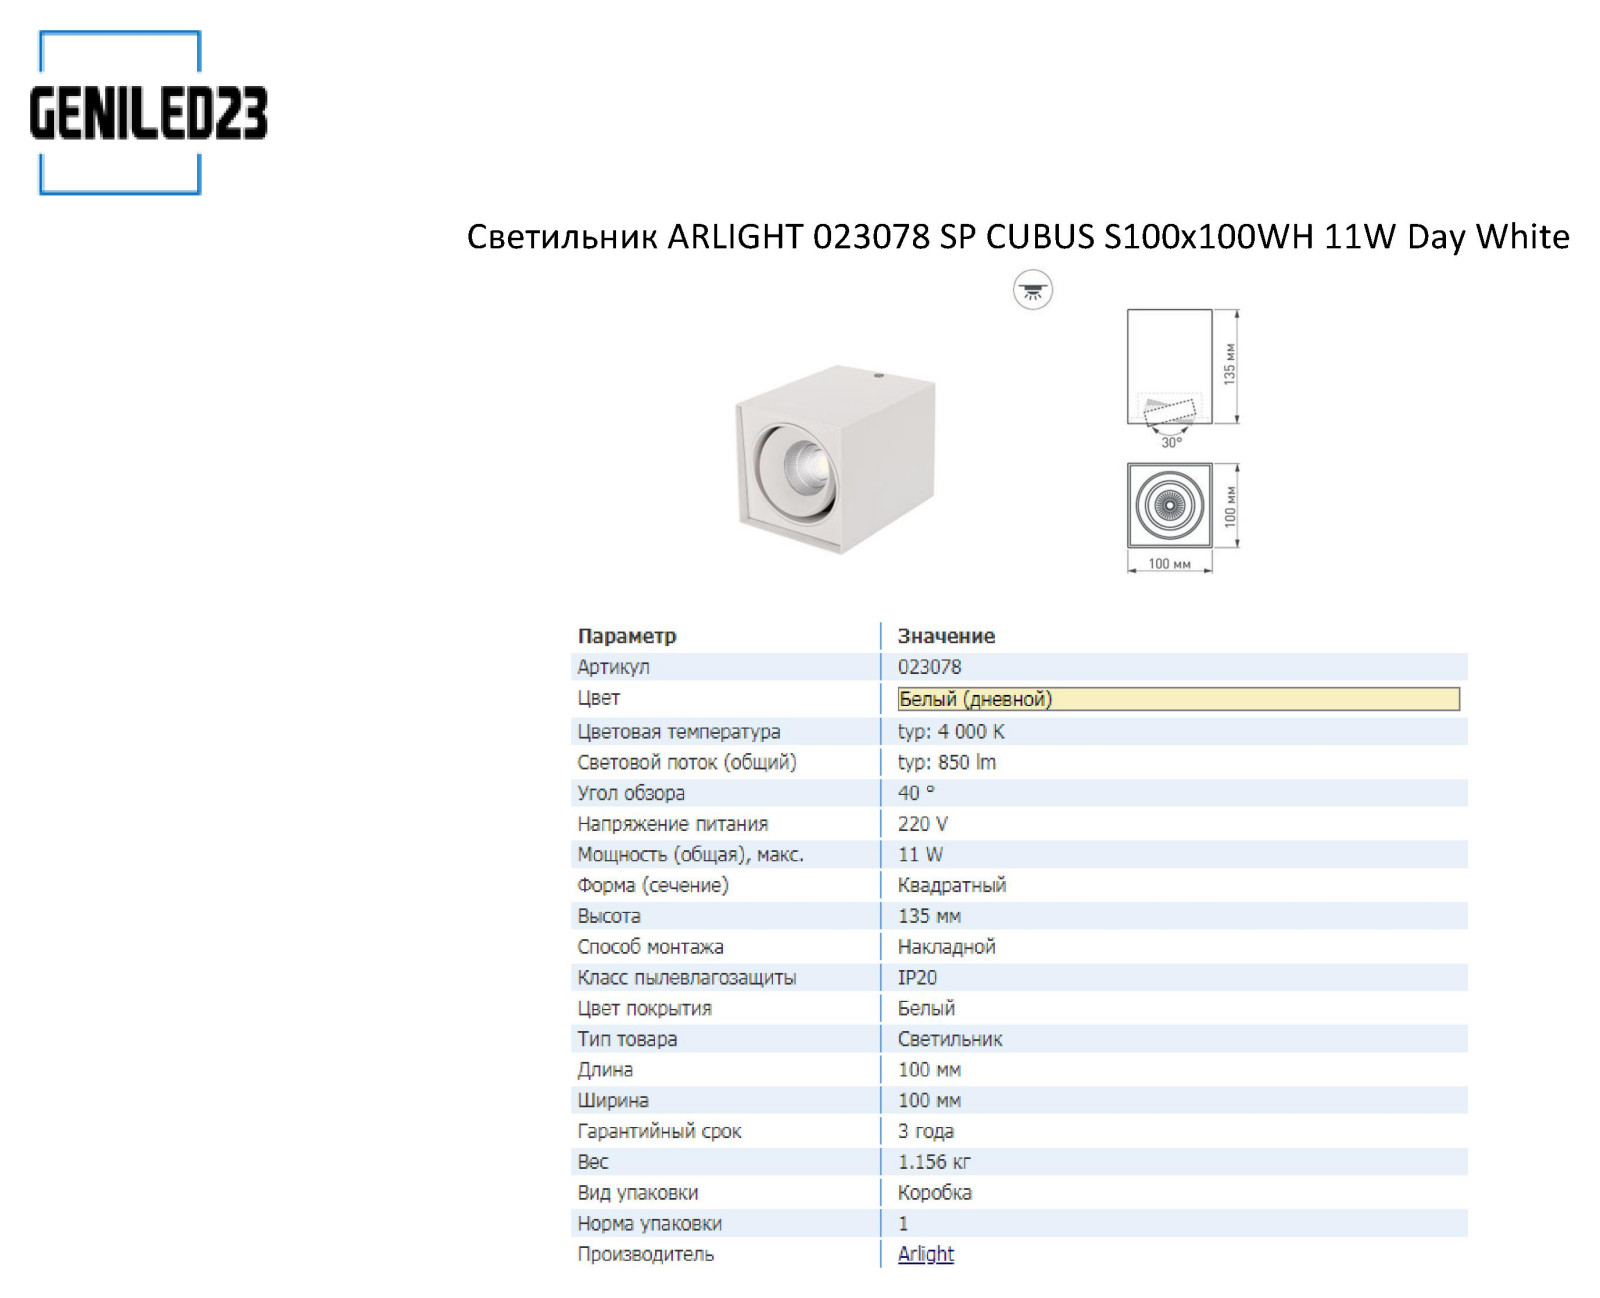This screenshot has height=1298, width=1600.
Task: Open the white cube lamp product photo
Action: pos(838,459)
